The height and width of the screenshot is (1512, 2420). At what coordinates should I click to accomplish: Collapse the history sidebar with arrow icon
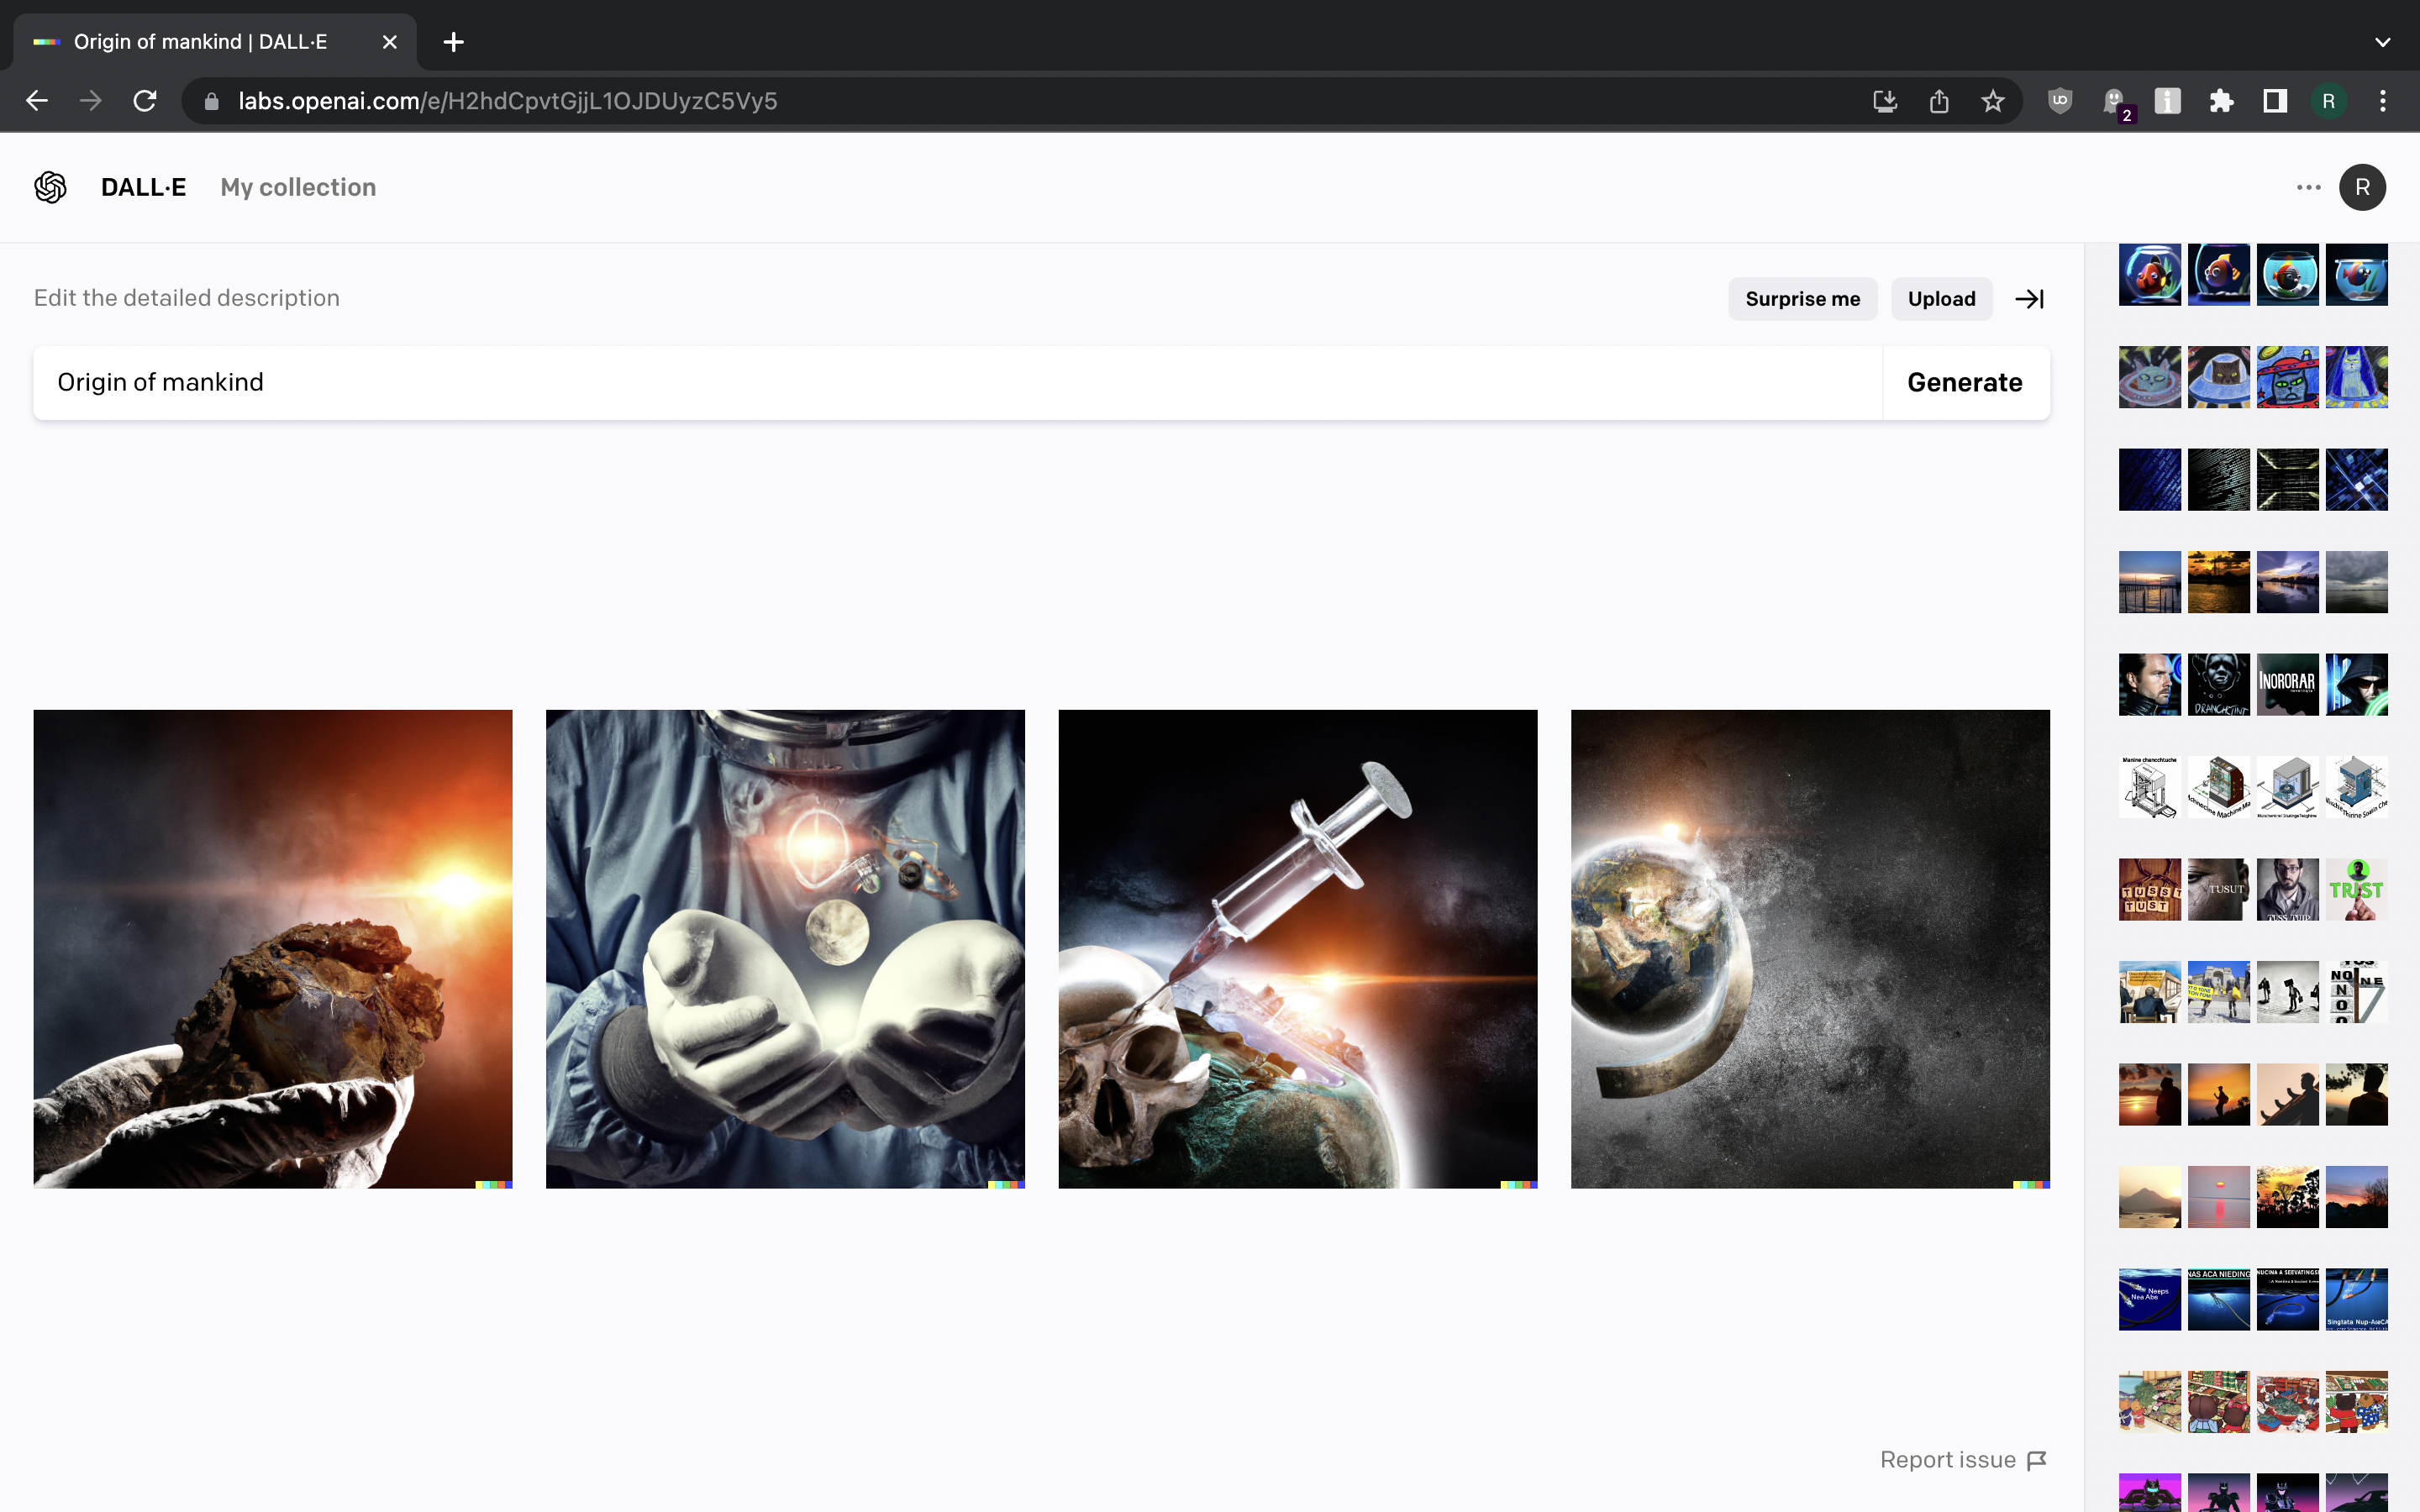[x=2029, y=299]
